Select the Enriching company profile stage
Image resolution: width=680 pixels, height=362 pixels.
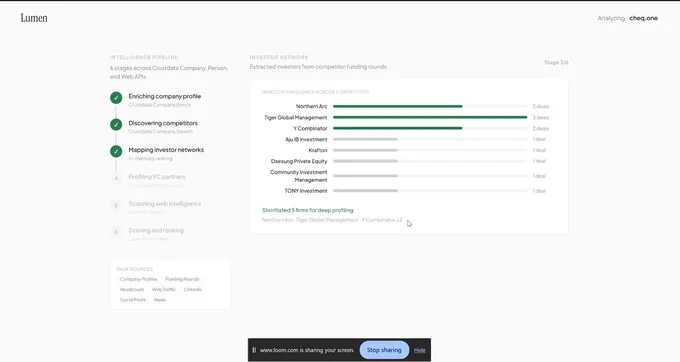click(164, 96)
